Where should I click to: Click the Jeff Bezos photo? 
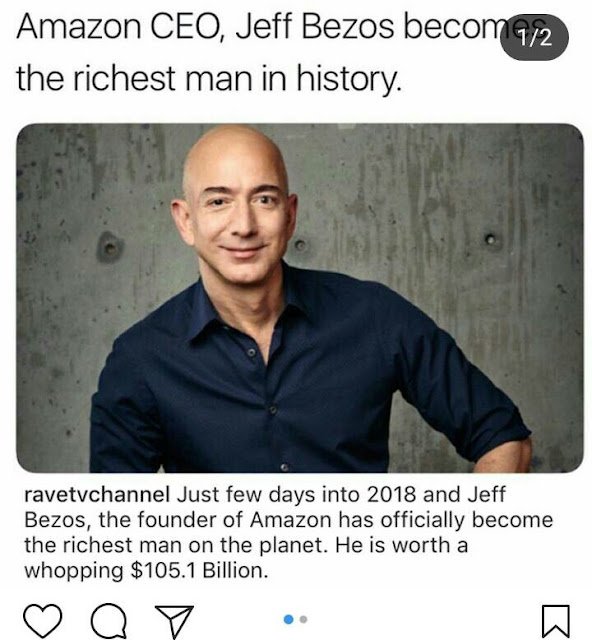(300, 298)
